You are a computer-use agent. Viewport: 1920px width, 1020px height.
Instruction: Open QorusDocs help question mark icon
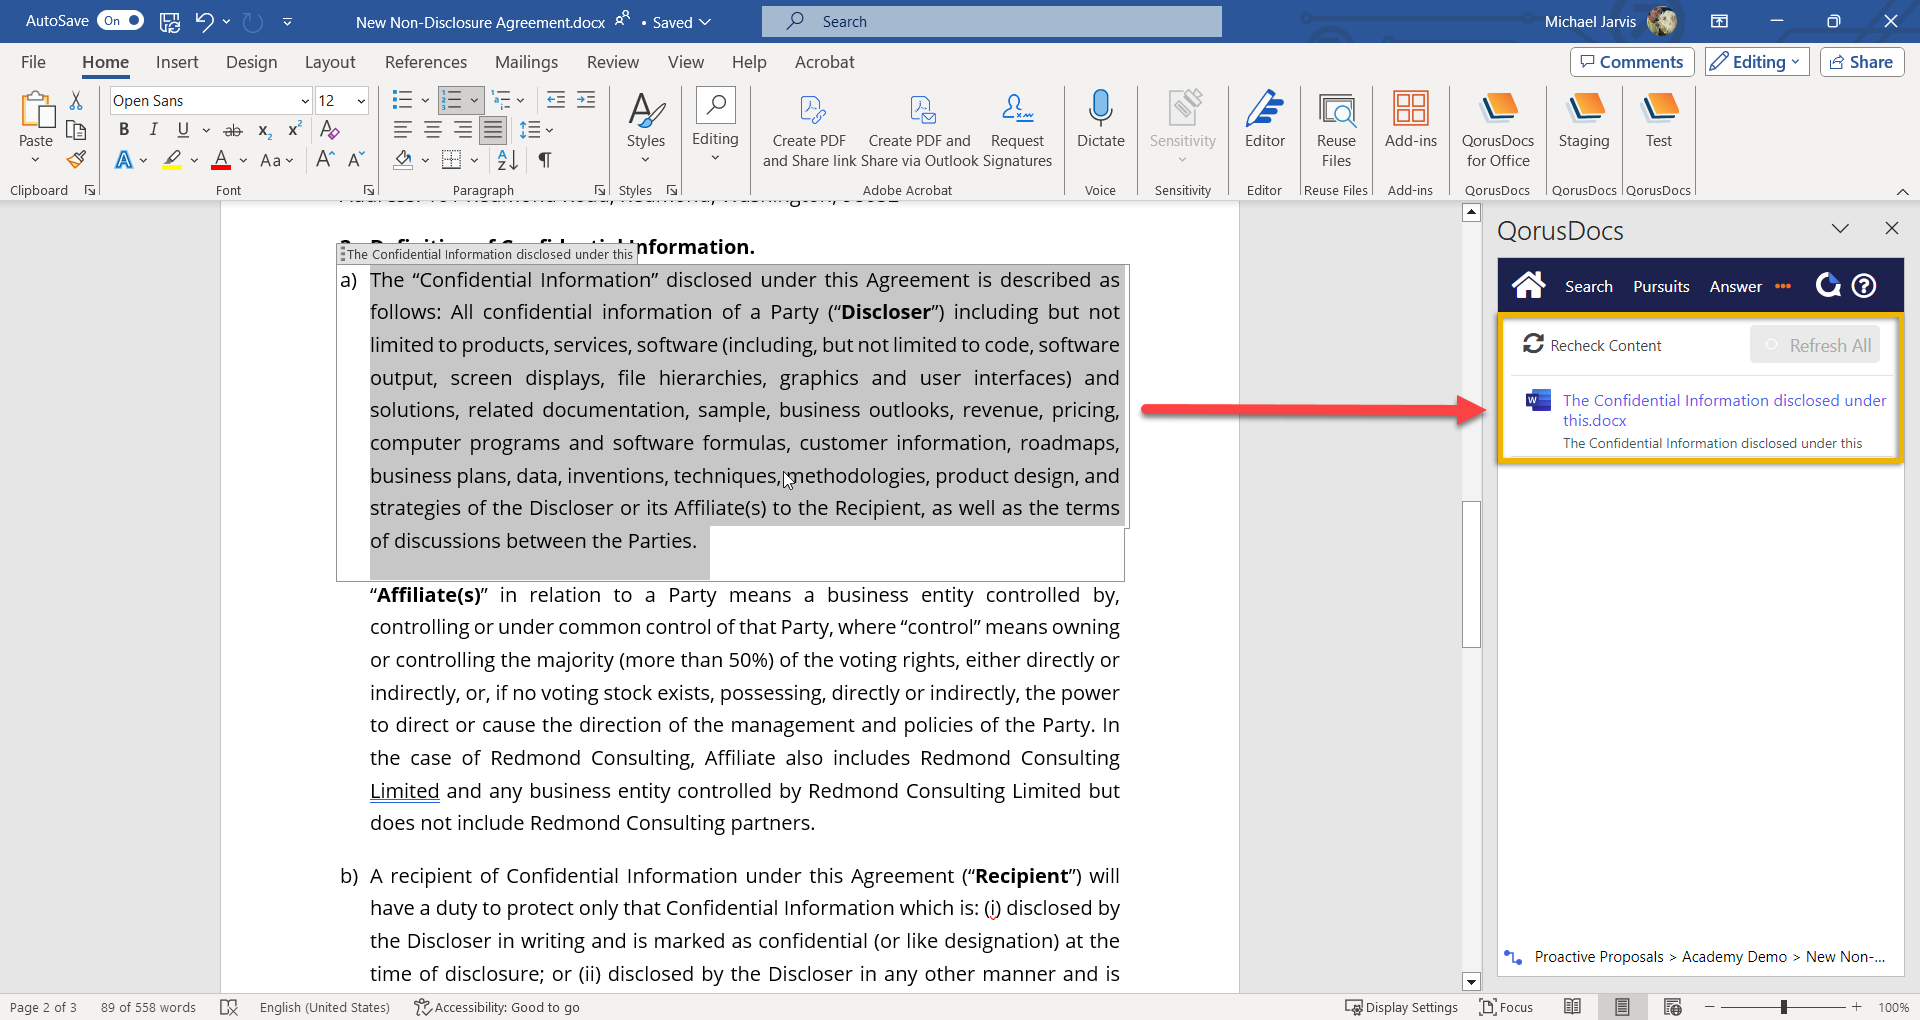(x=1864, y=286)
